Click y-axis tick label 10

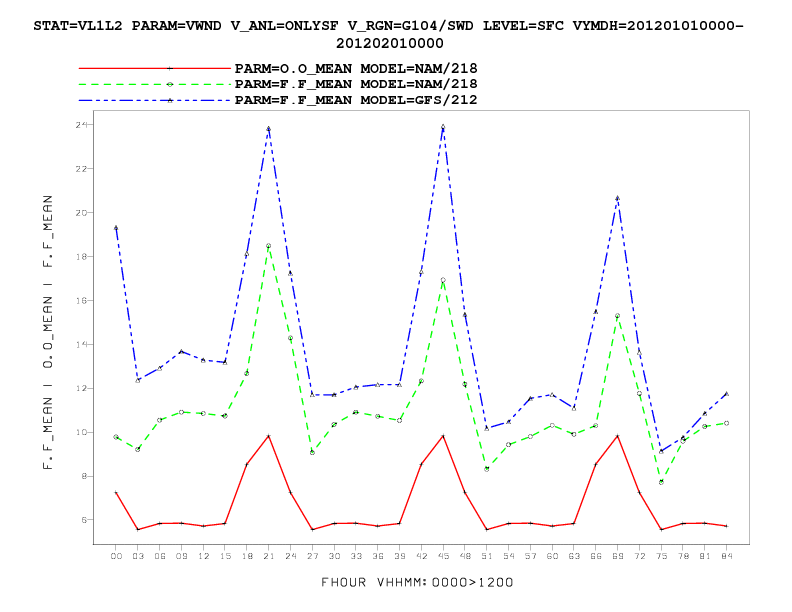(81, 432)
